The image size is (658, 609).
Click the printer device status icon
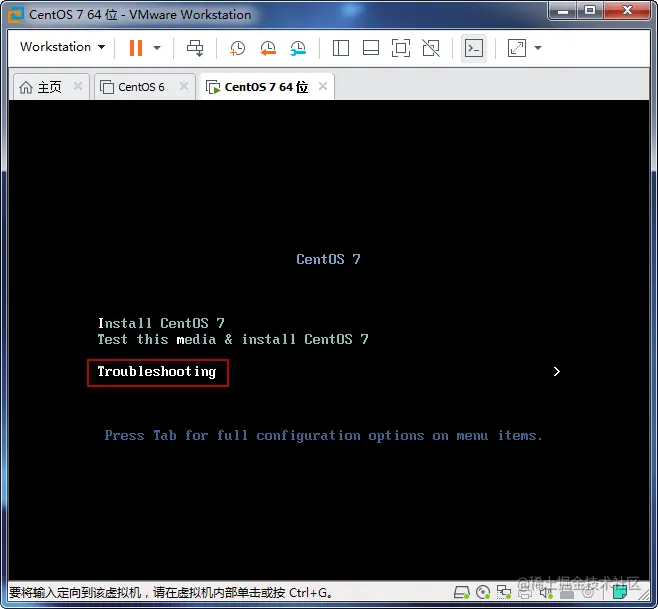point(525,593)
